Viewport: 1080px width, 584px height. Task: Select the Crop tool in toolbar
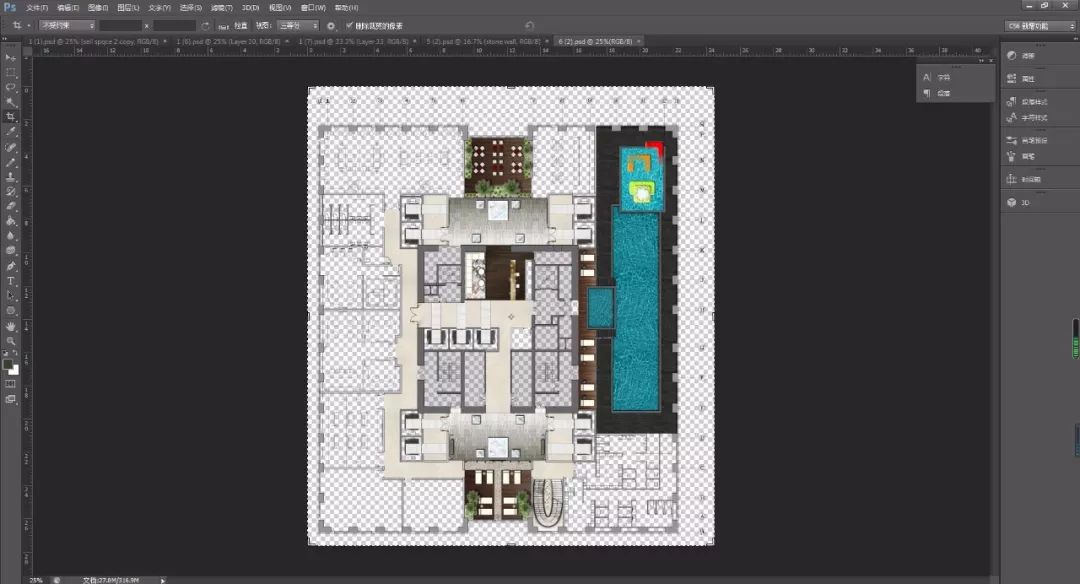[x=11, y=116]
